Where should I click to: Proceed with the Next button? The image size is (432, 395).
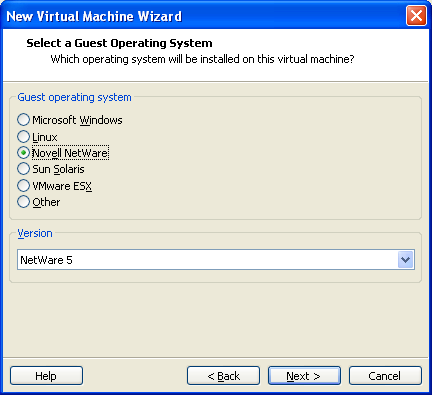[x=304, y=376]
